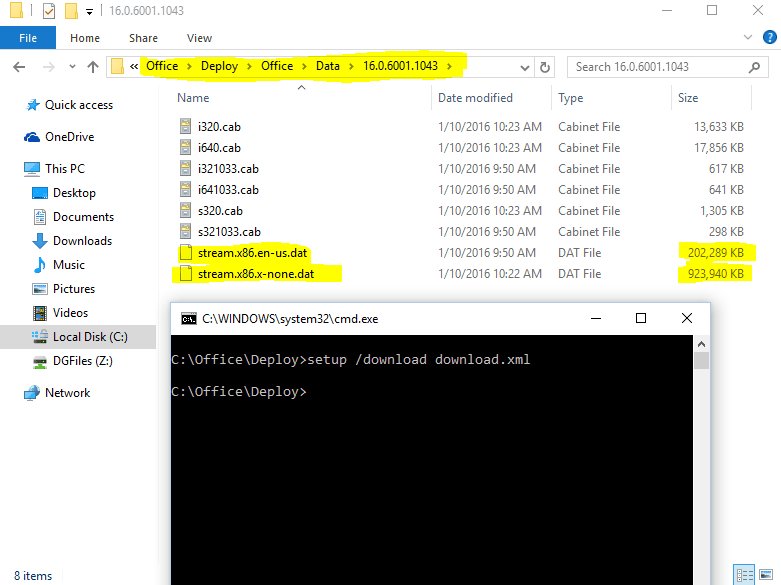Open the recent locations dropdown arrow
The width and height of the screenshot is (781, 585).
point(72,67)
